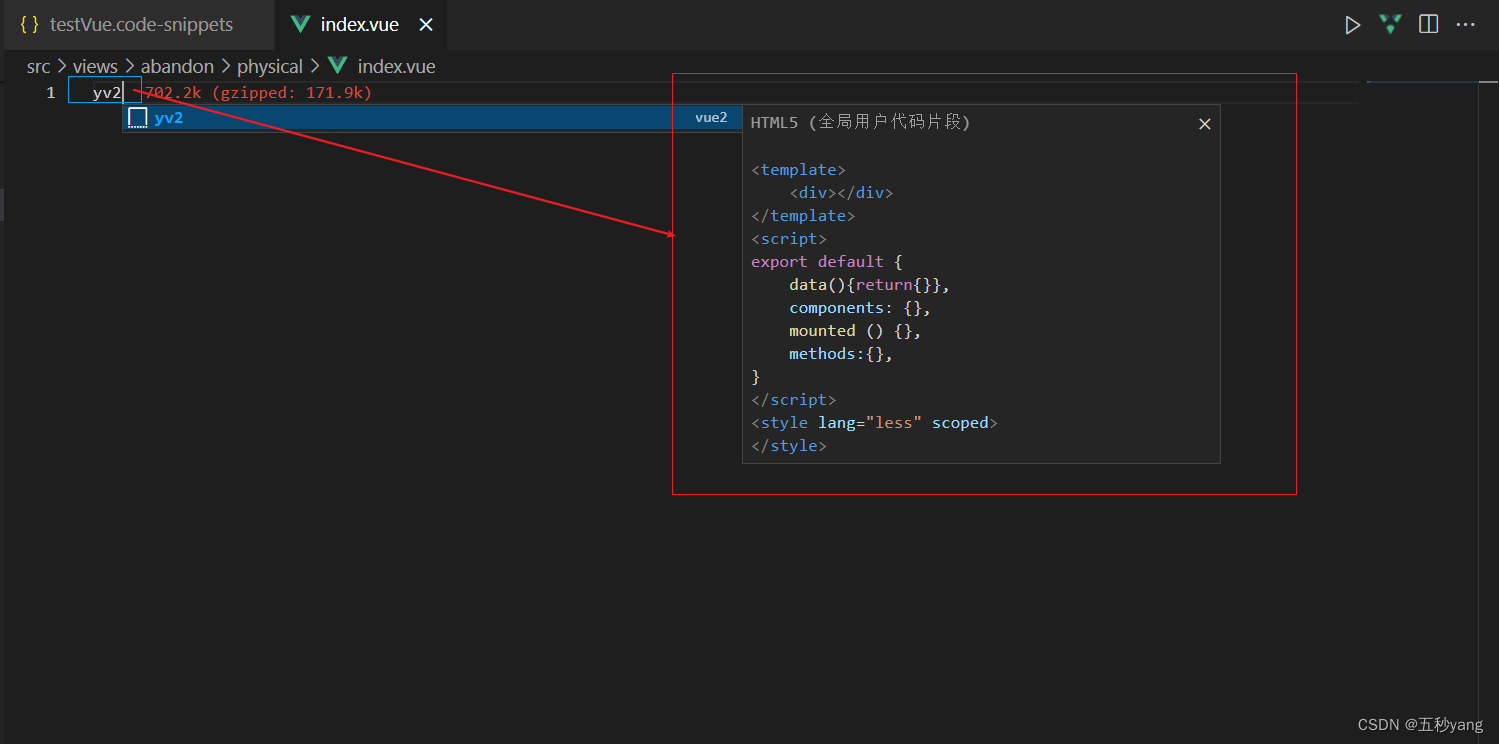The width and height of the screenshot is (1499, 744).
Task: Close the snippet documentation popup
Action: (1204, 124)
